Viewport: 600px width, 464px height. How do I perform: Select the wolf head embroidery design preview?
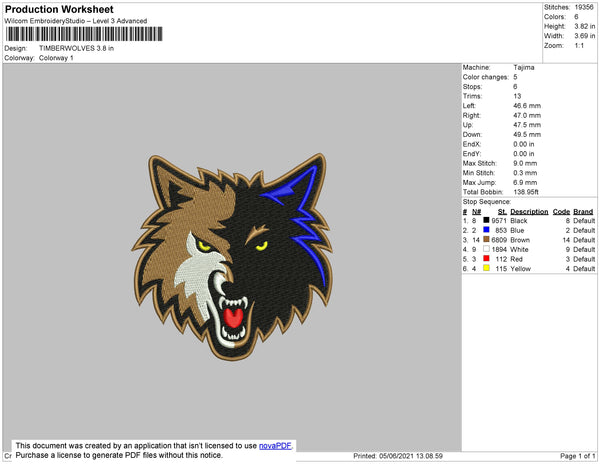pyautogui.click(x=232, y=257)
